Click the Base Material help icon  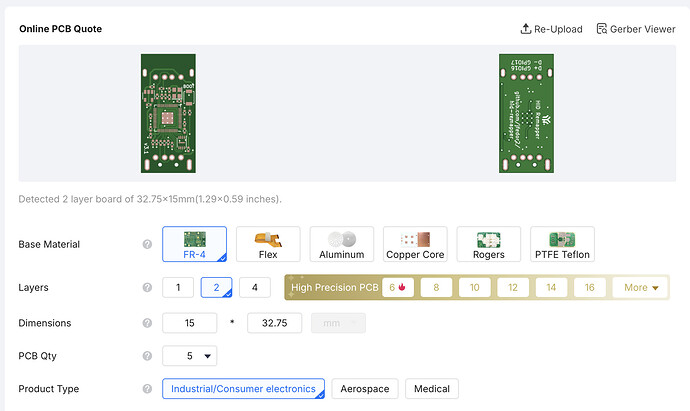pyautogui.click(x=147, y=244)
